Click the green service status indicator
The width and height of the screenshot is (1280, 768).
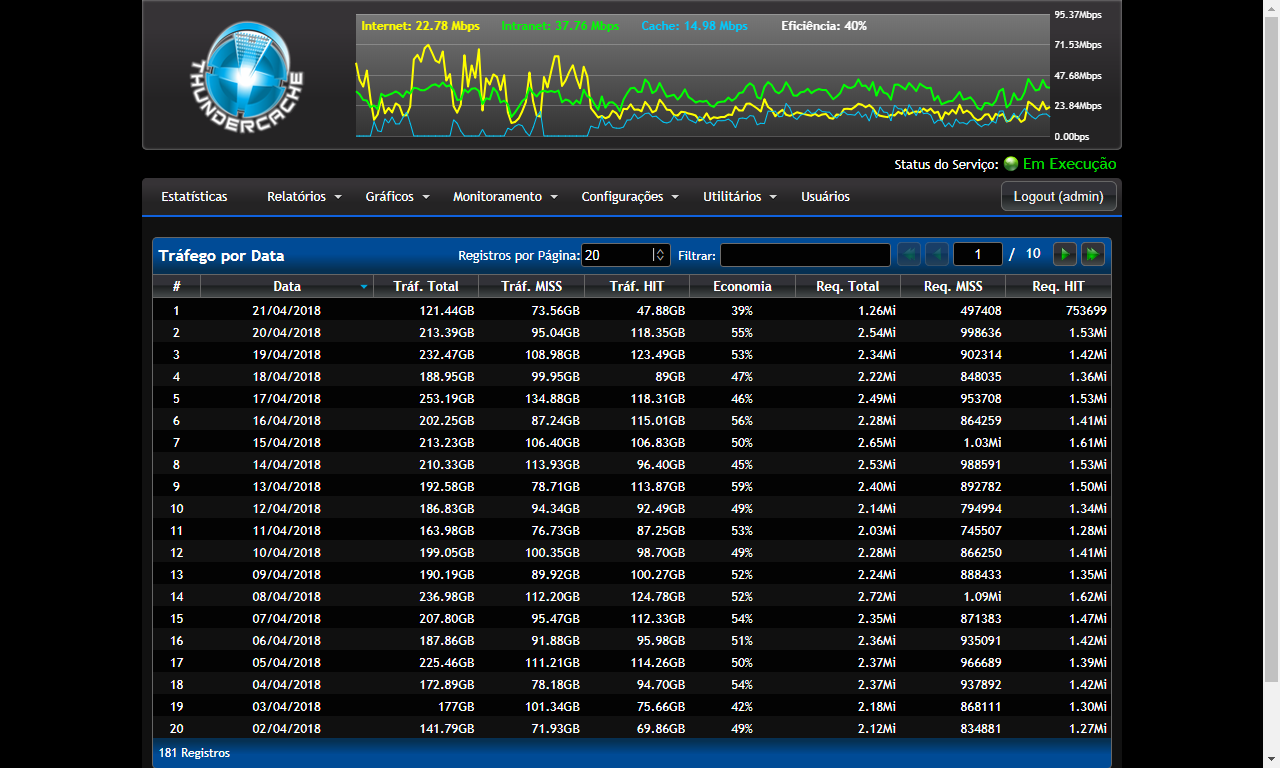[x=1011, y=164]
